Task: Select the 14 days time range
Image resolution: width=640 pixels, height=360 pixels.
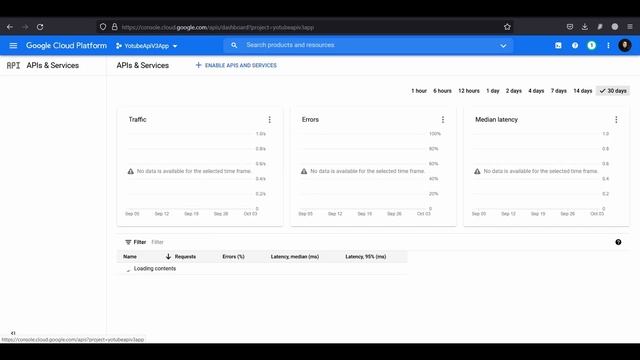Action: [x=582, y=91]
